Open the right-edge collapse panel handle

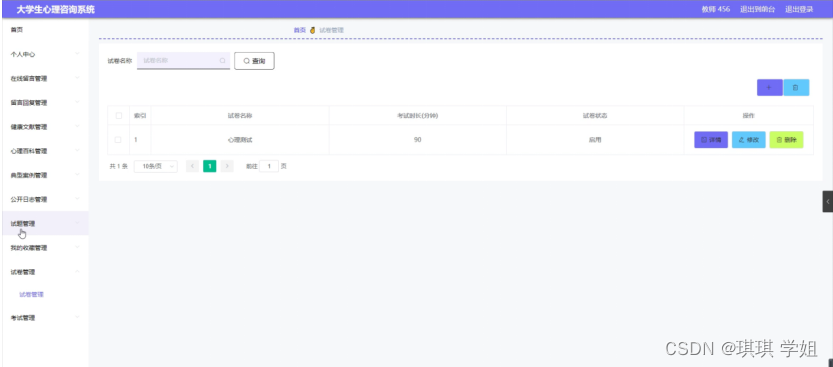828,202
